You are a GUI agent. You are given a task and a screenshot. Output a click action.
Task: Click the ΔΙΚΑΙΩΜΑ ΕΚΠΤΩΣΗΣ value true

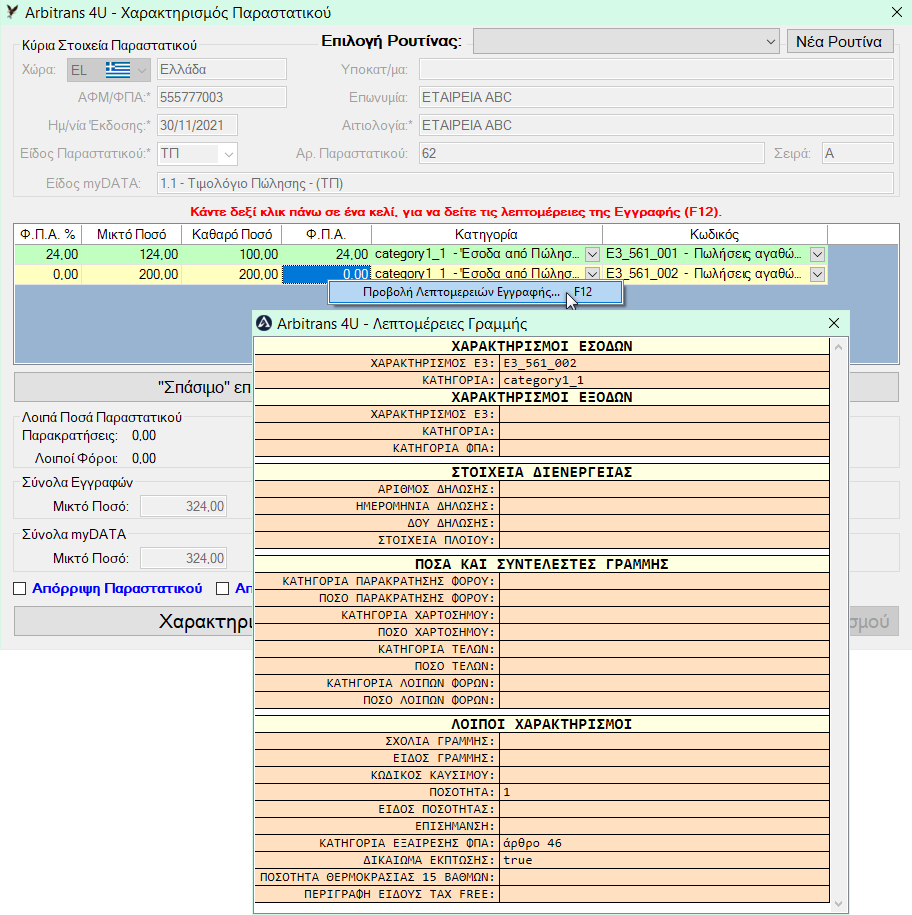(664, 860)
